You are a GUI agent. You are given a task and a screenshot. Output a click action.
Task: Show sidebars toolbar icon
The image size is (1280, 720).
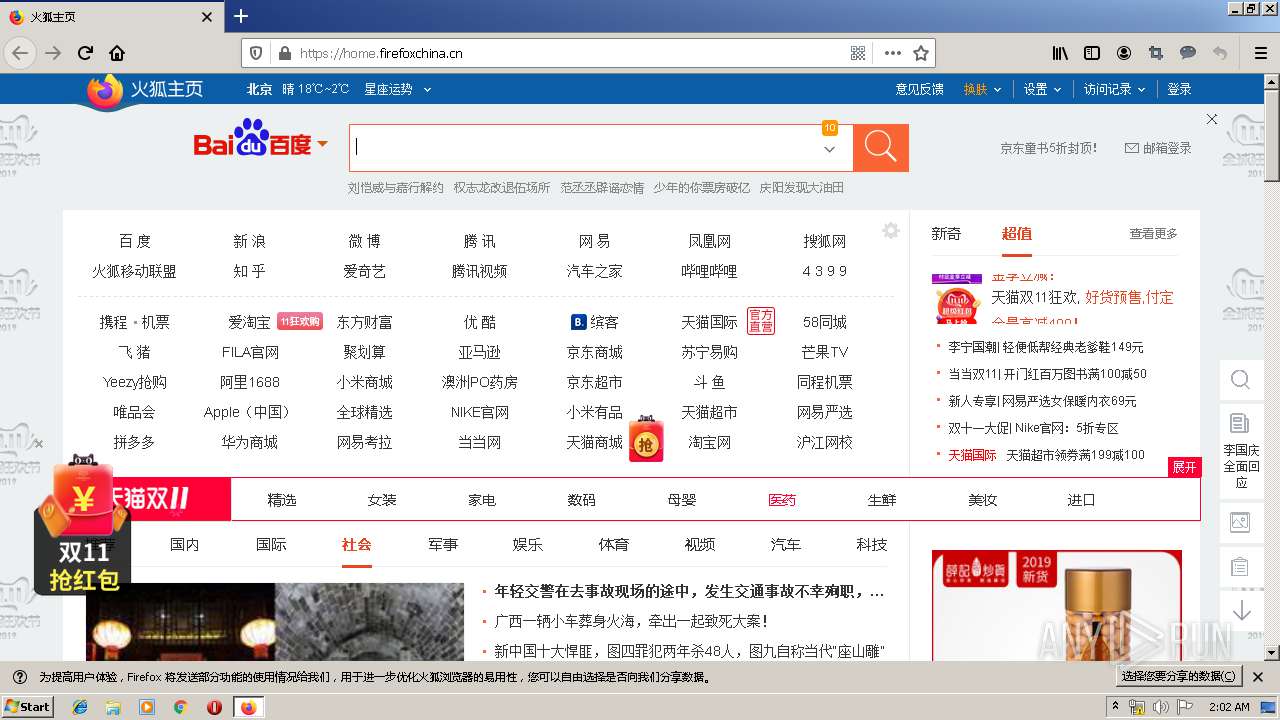pyautogui.click(x=1092, y=53)
